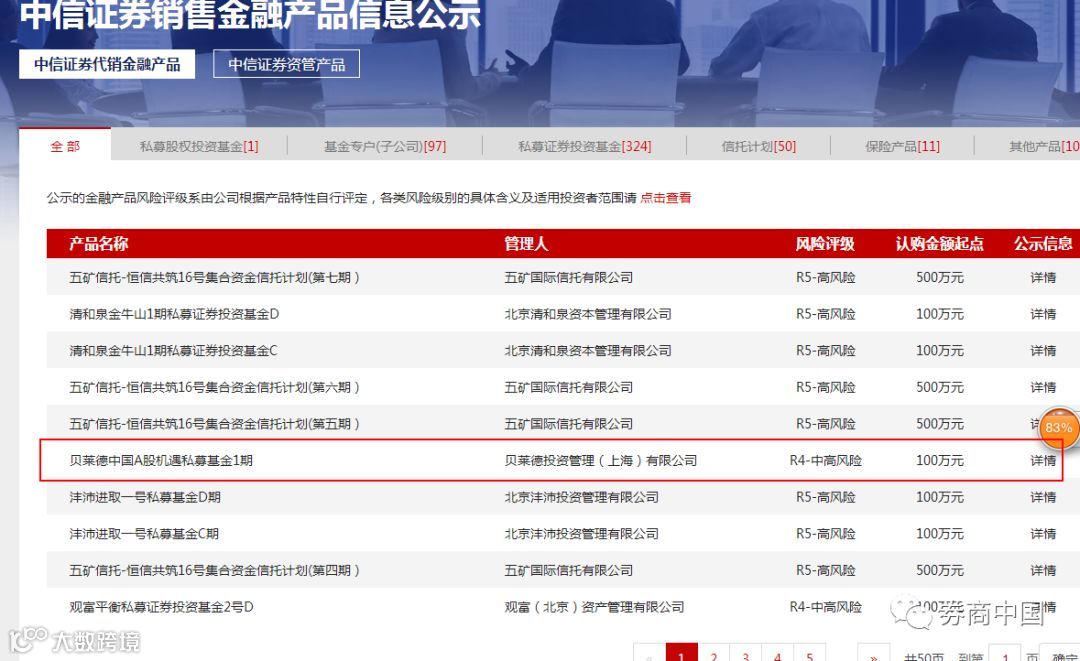Click 100万元 amount in 贝莱德 row
The height and width of the screenshot is (661, 1080).
[939, 460]
